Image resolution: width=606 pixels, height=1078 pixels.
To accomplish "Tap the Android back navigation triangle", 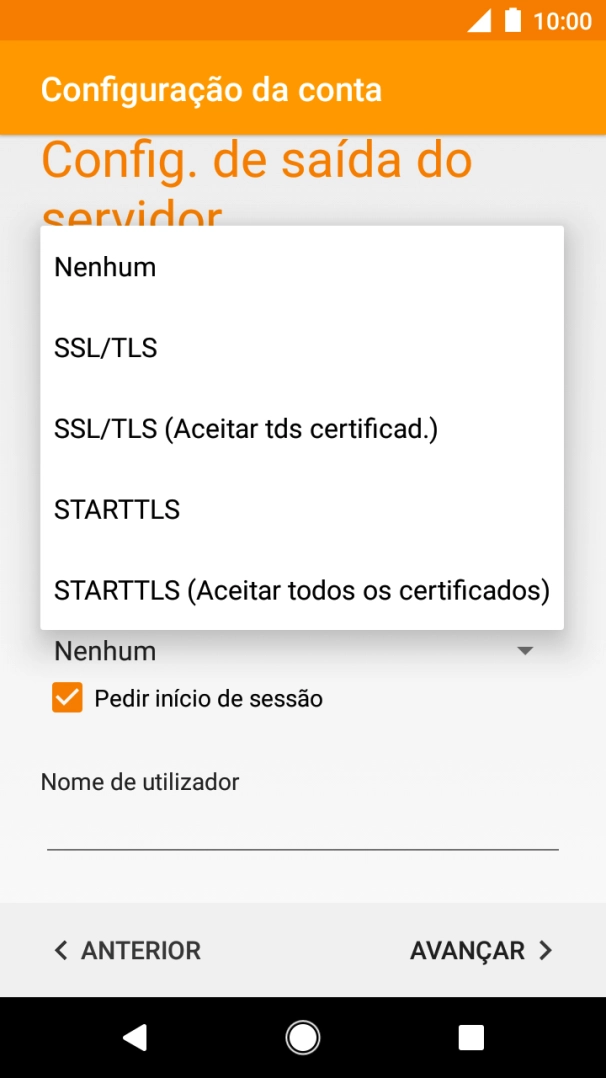I will pos(135,1037).
